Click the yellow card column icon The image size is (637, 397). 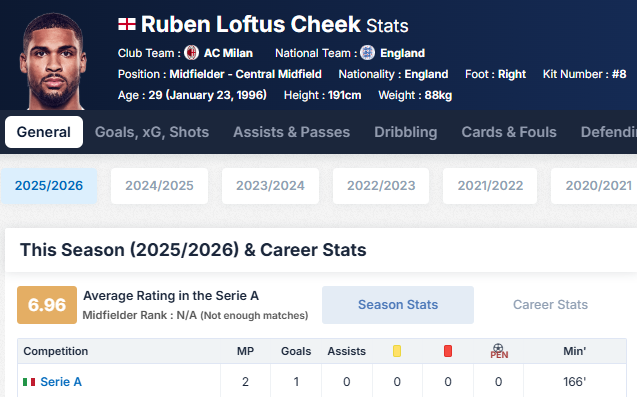tap(397, 351)
